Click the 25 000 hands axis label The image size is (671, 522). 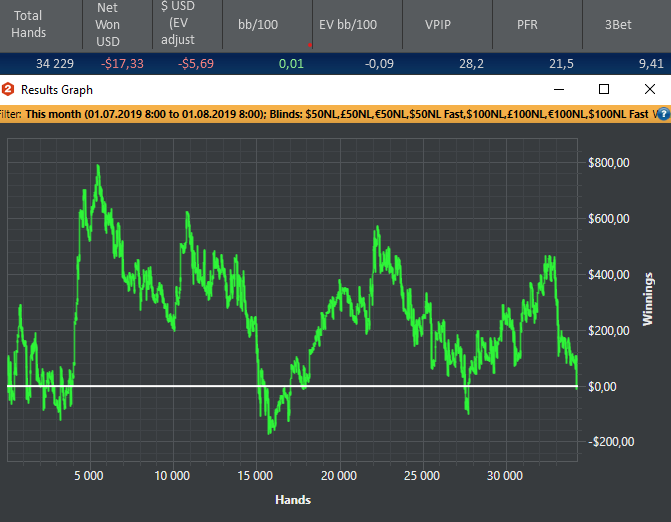click(422, 476)
